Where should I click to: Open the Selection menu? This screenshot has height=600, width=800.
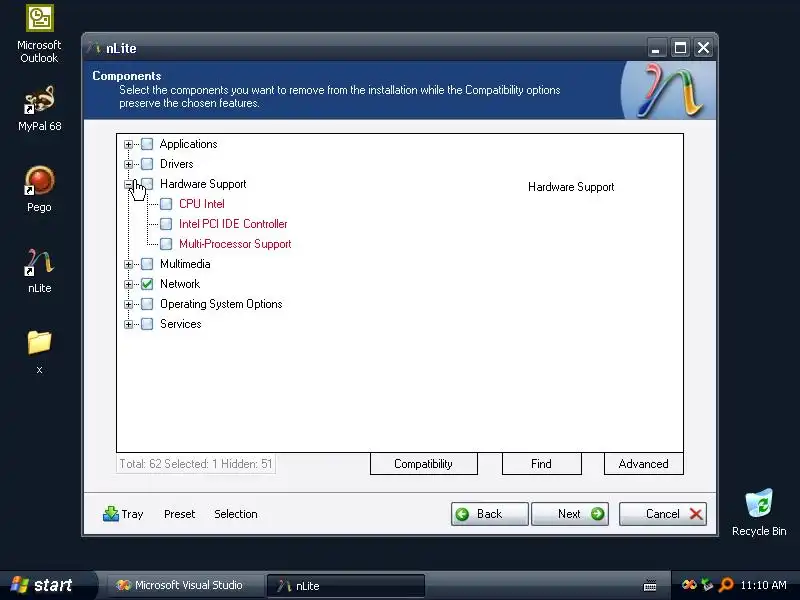[x=236, y=514]
